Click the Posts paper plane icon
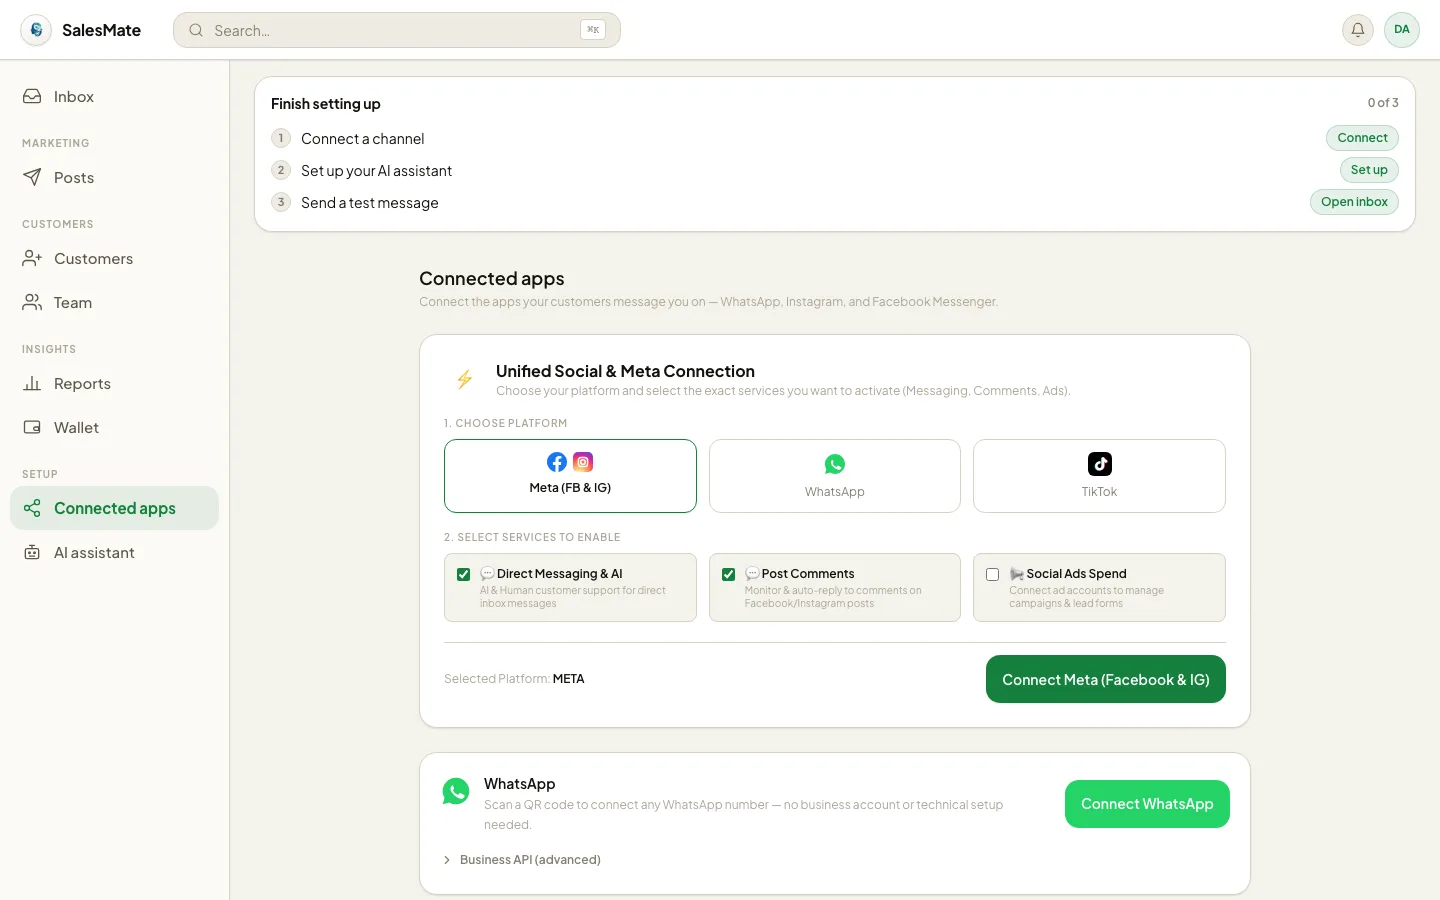The width and height of the screenshot is (1440, 900). [32, 177]
